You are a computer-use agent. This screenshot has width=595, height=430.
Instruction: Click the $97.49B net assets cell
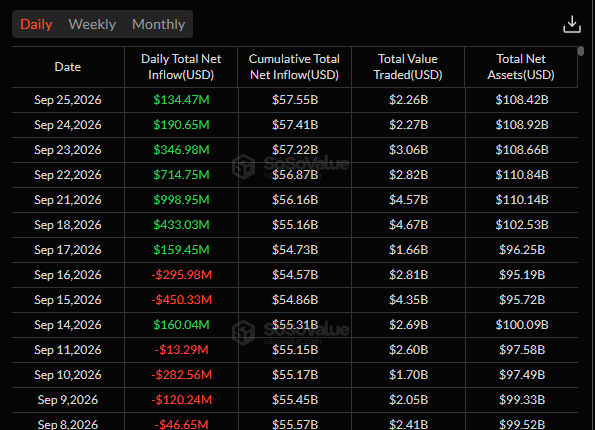(x=522, y=375)
